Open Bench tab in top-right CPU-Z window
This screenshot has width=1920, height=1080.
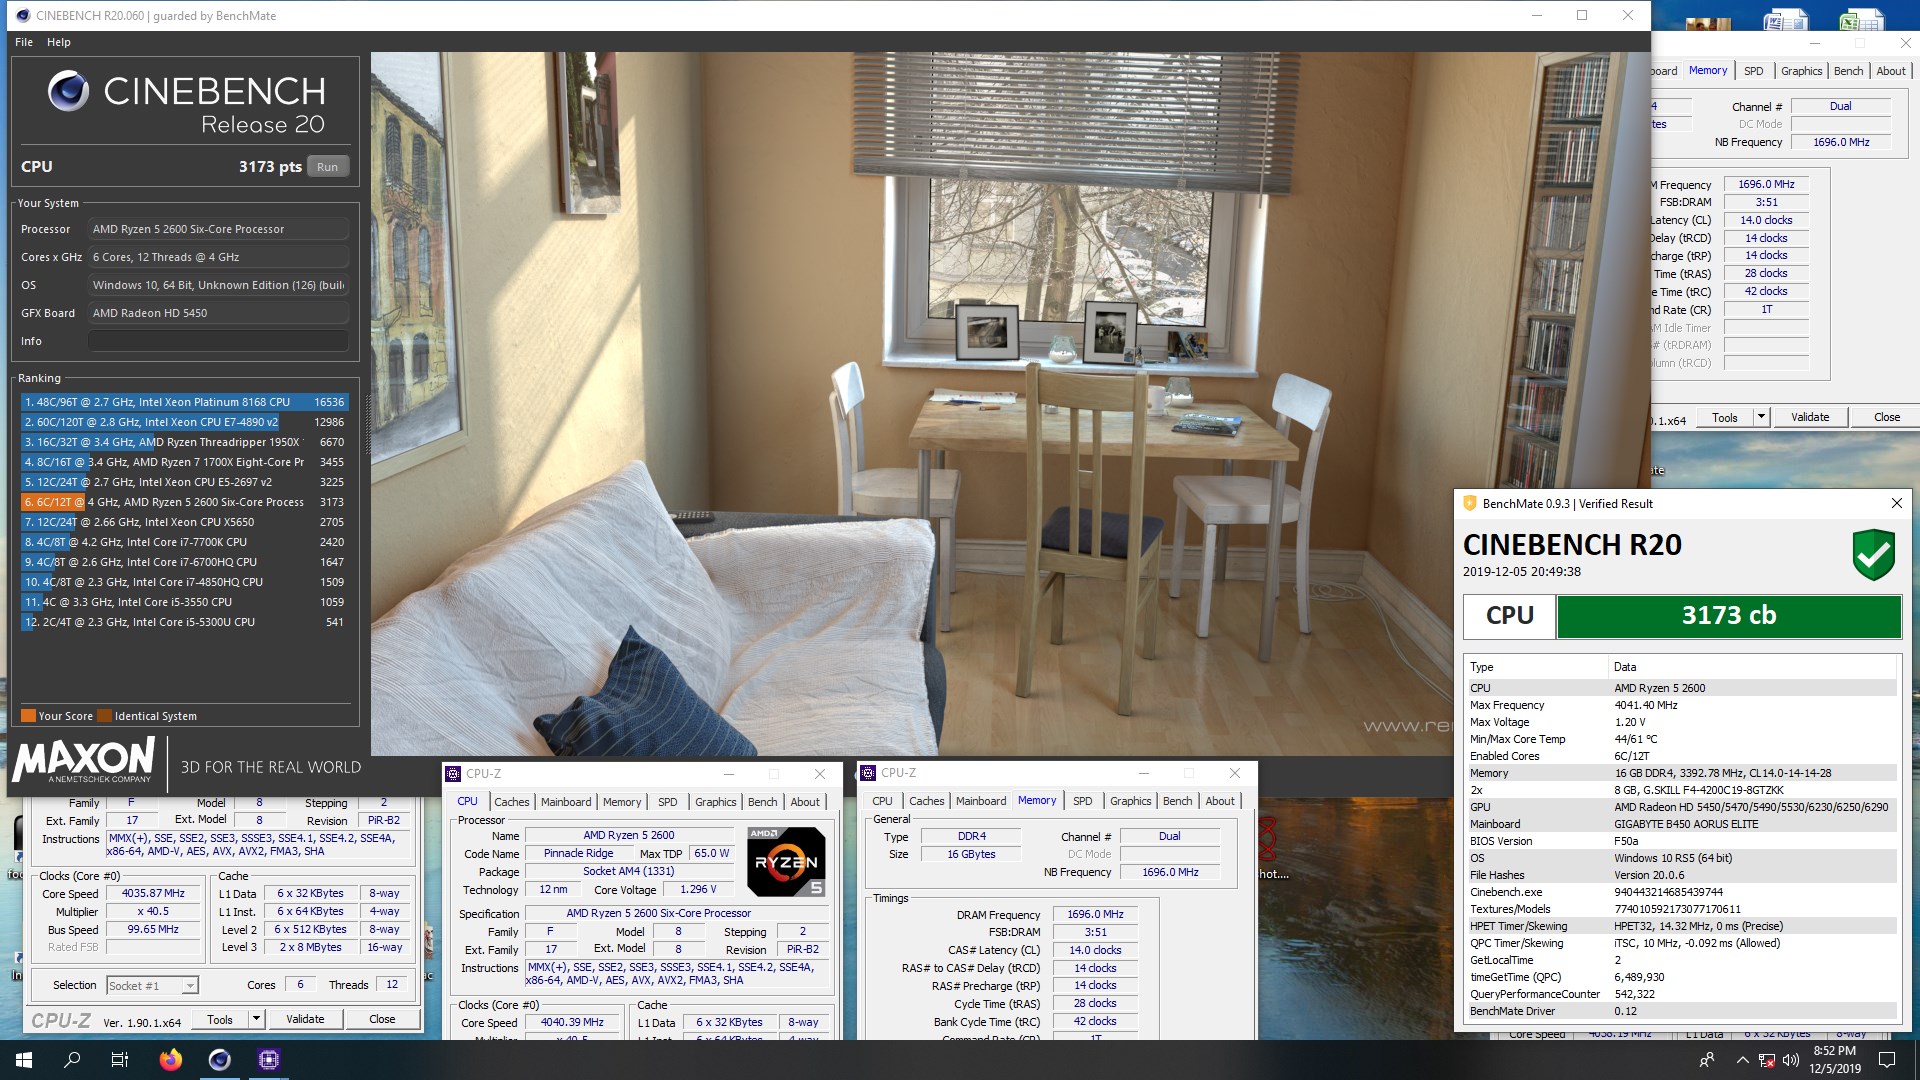click(x=1849, y=71)
